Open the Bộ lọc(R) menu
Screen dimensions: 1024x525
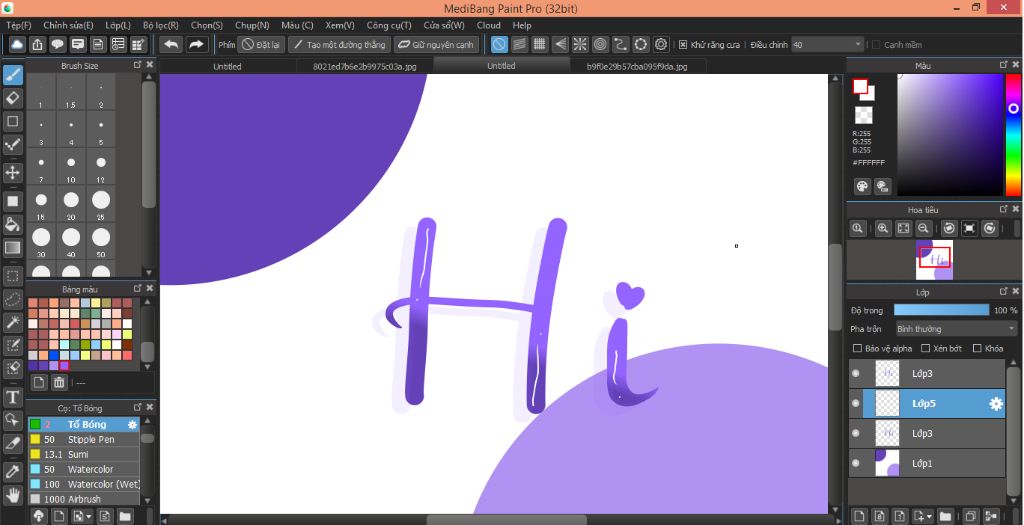(x=161, y=25)
